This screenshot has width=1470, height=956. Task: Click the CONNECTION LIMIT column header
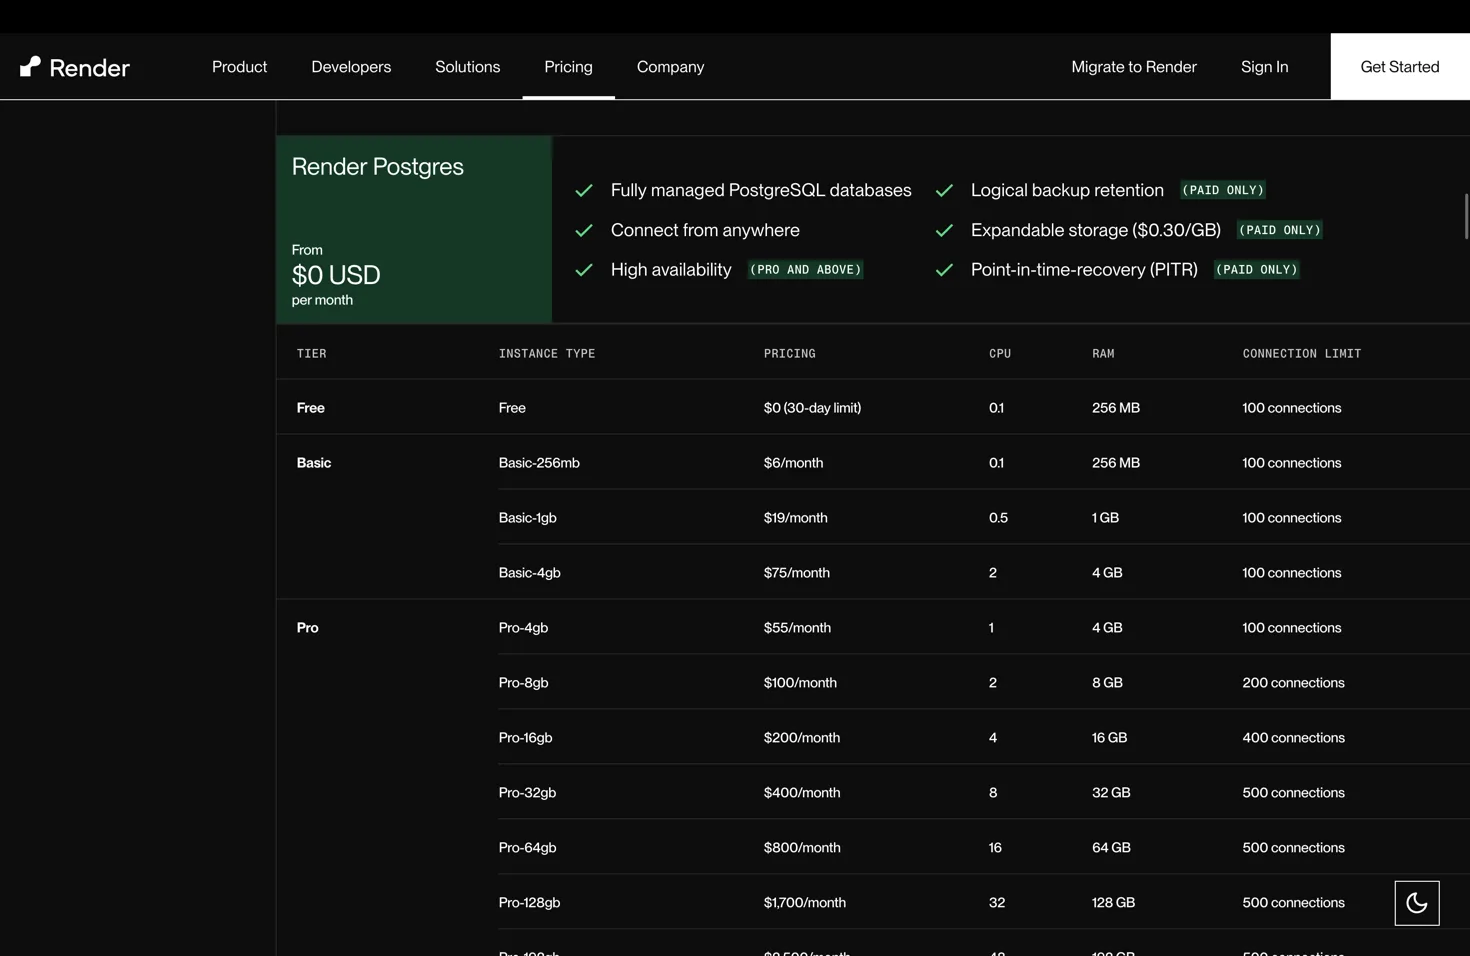1302,354
